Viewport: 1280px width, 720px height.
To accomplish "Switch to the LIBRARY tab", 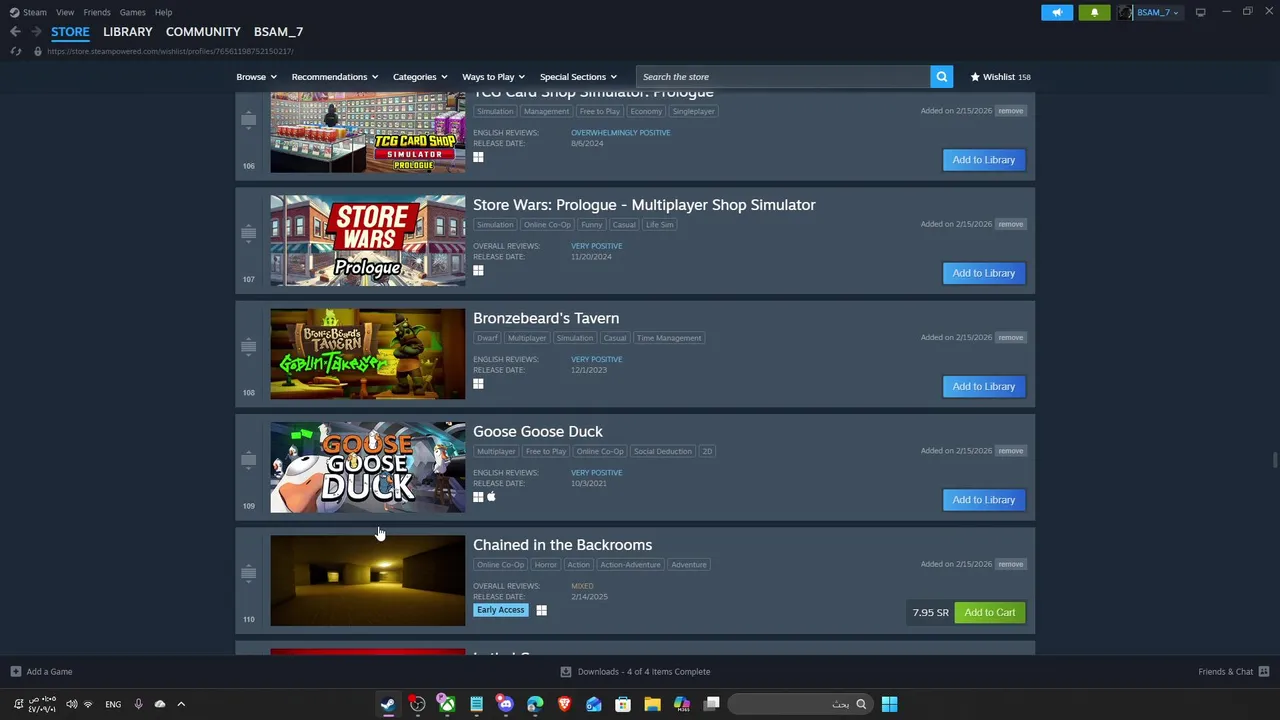I will (x=128, y=32).
